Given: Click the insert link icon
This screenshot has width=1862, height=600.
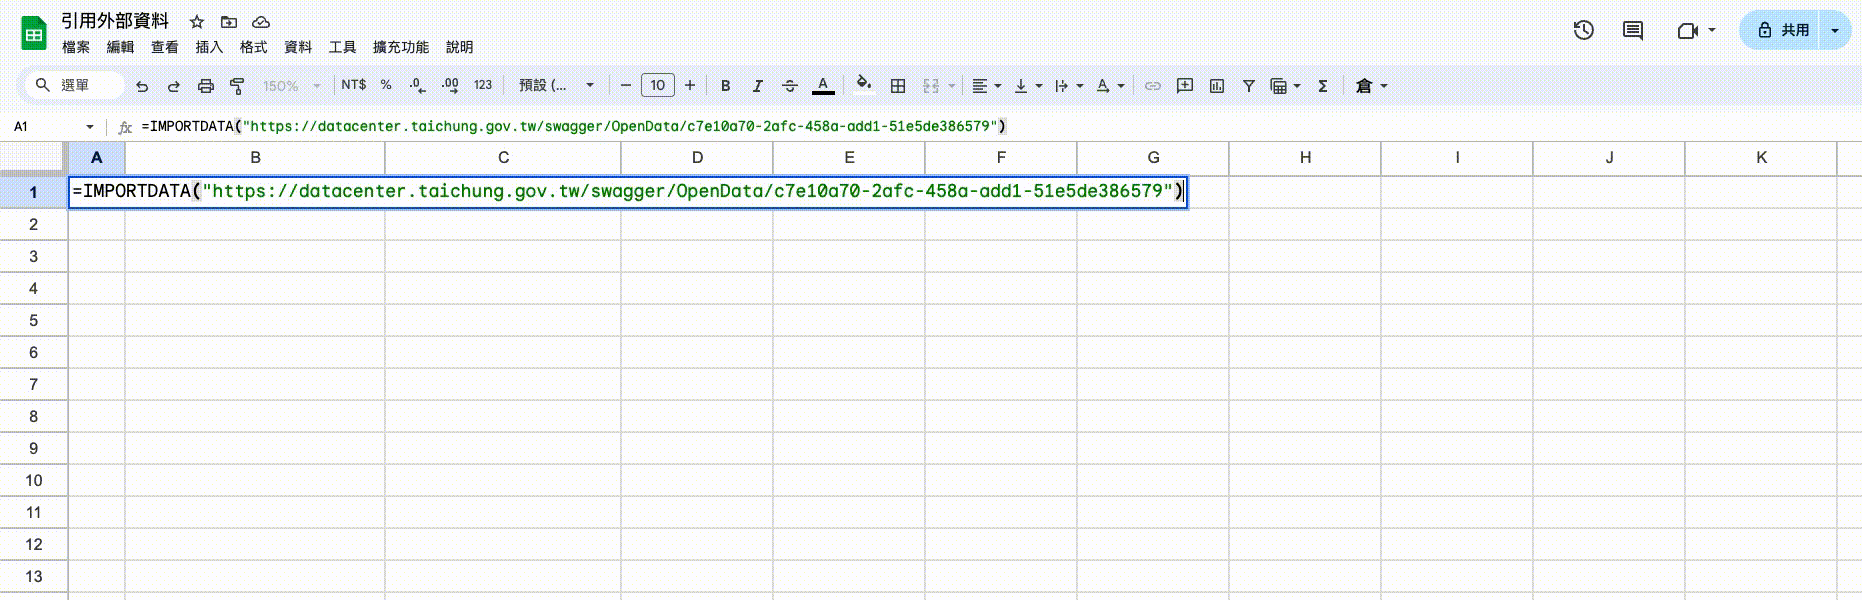Looking at the screenshot, I should pos(1153,86).
